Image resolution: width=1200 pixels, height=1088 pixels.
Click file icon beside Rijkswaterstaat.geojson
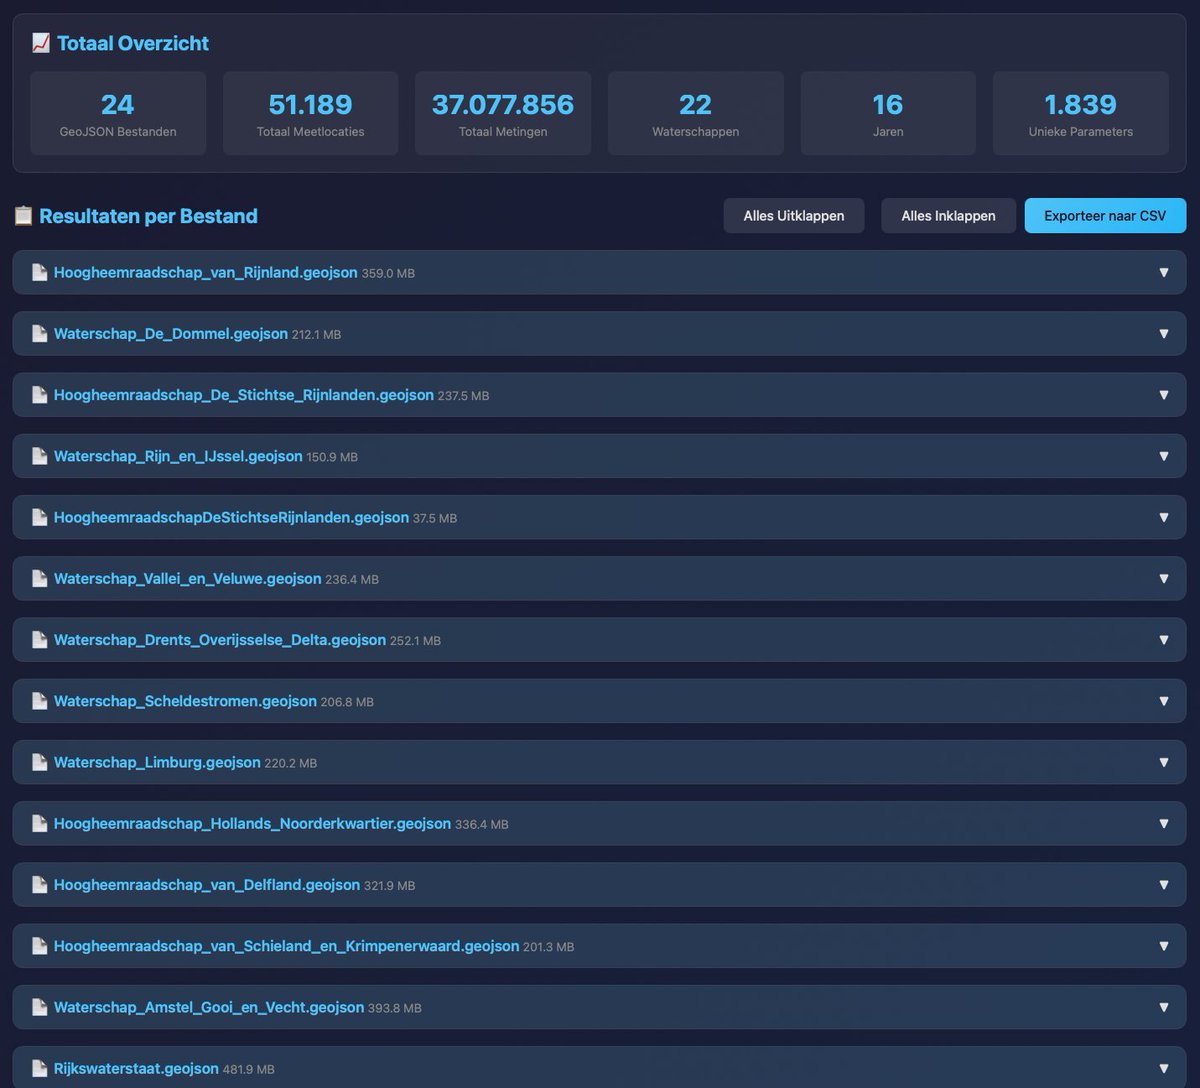[x=39, y=1068]
